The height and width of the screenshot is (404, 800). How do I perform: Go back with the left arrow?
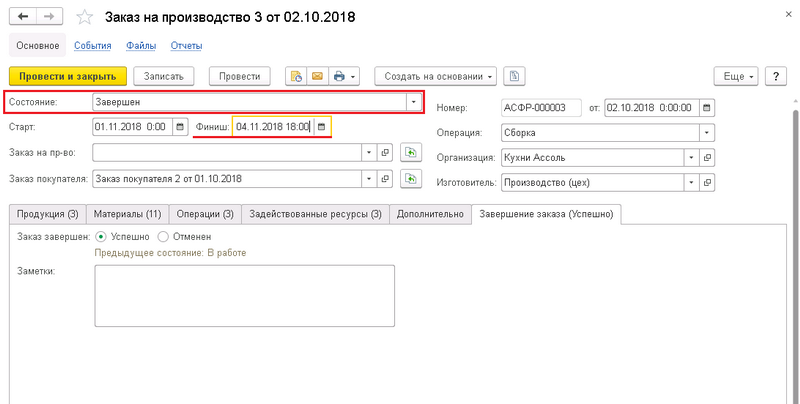(x=24, y=17)
